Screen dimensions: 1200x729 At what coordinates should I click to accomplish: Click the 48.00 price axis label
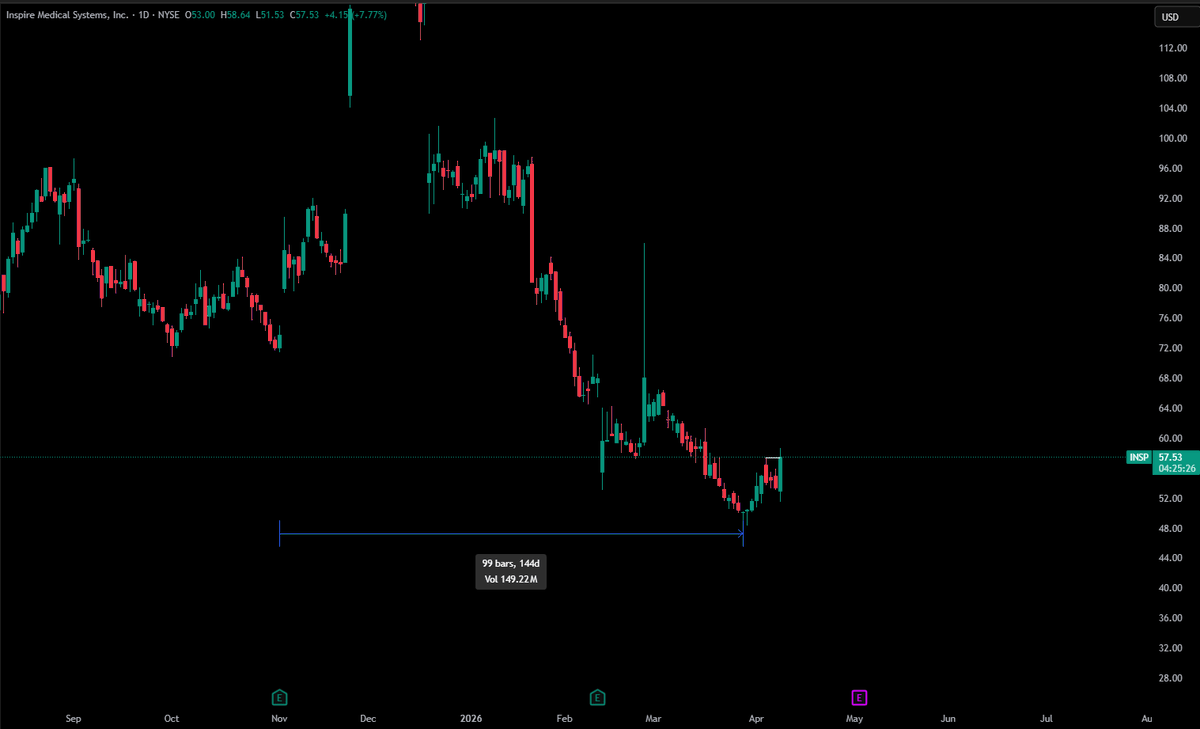pos(1171,528)
